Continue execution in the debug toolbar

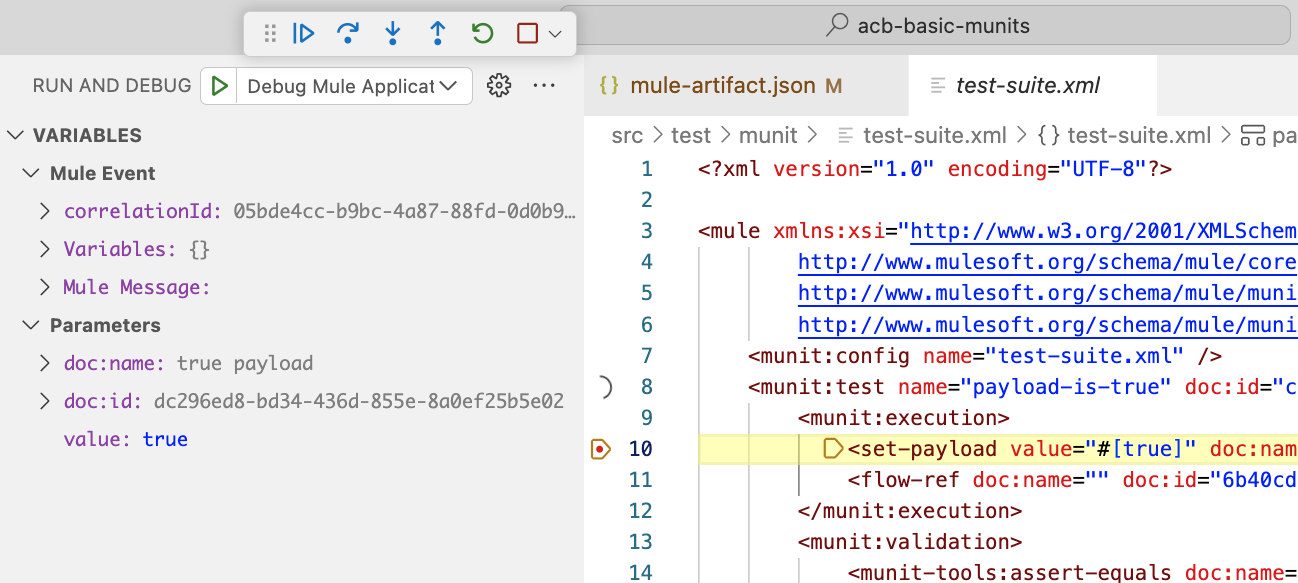pos(304,33)
